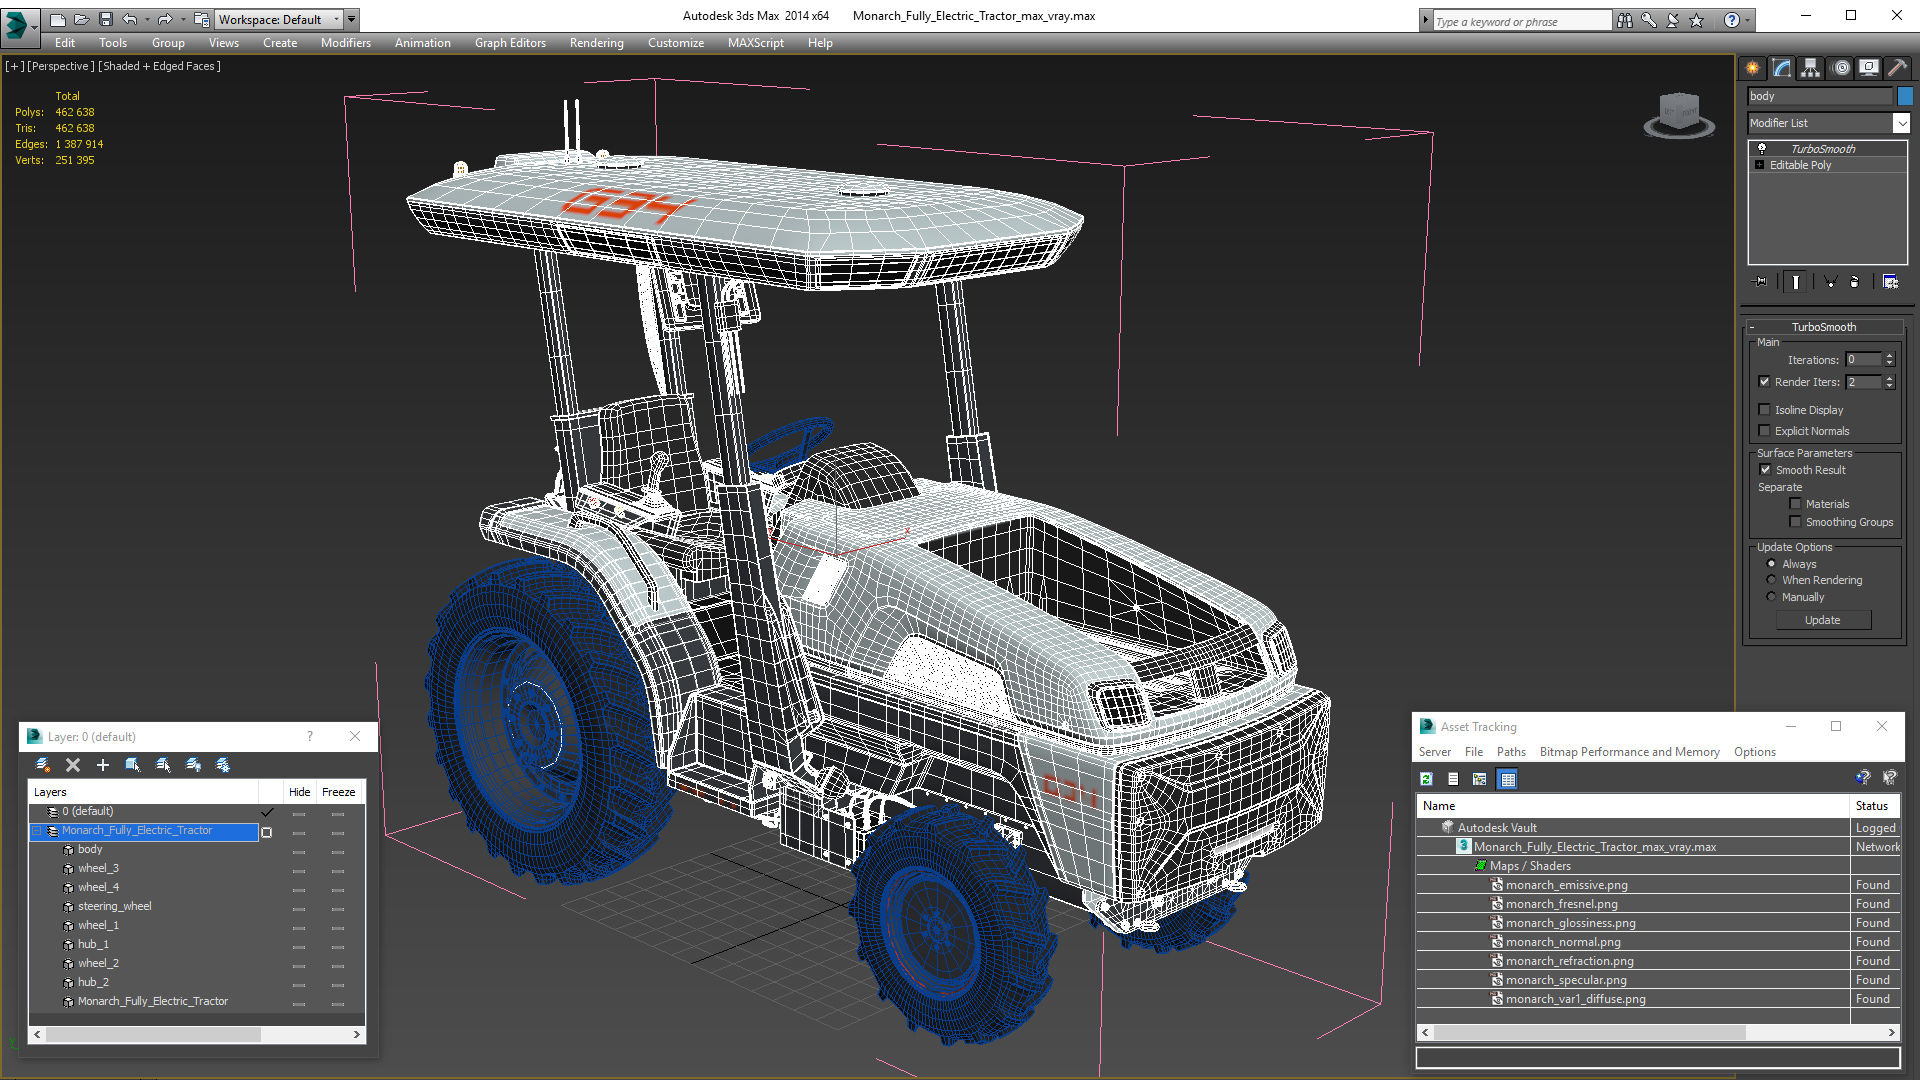Open Paths menu in Asset Tracking

coord(1511,752)
